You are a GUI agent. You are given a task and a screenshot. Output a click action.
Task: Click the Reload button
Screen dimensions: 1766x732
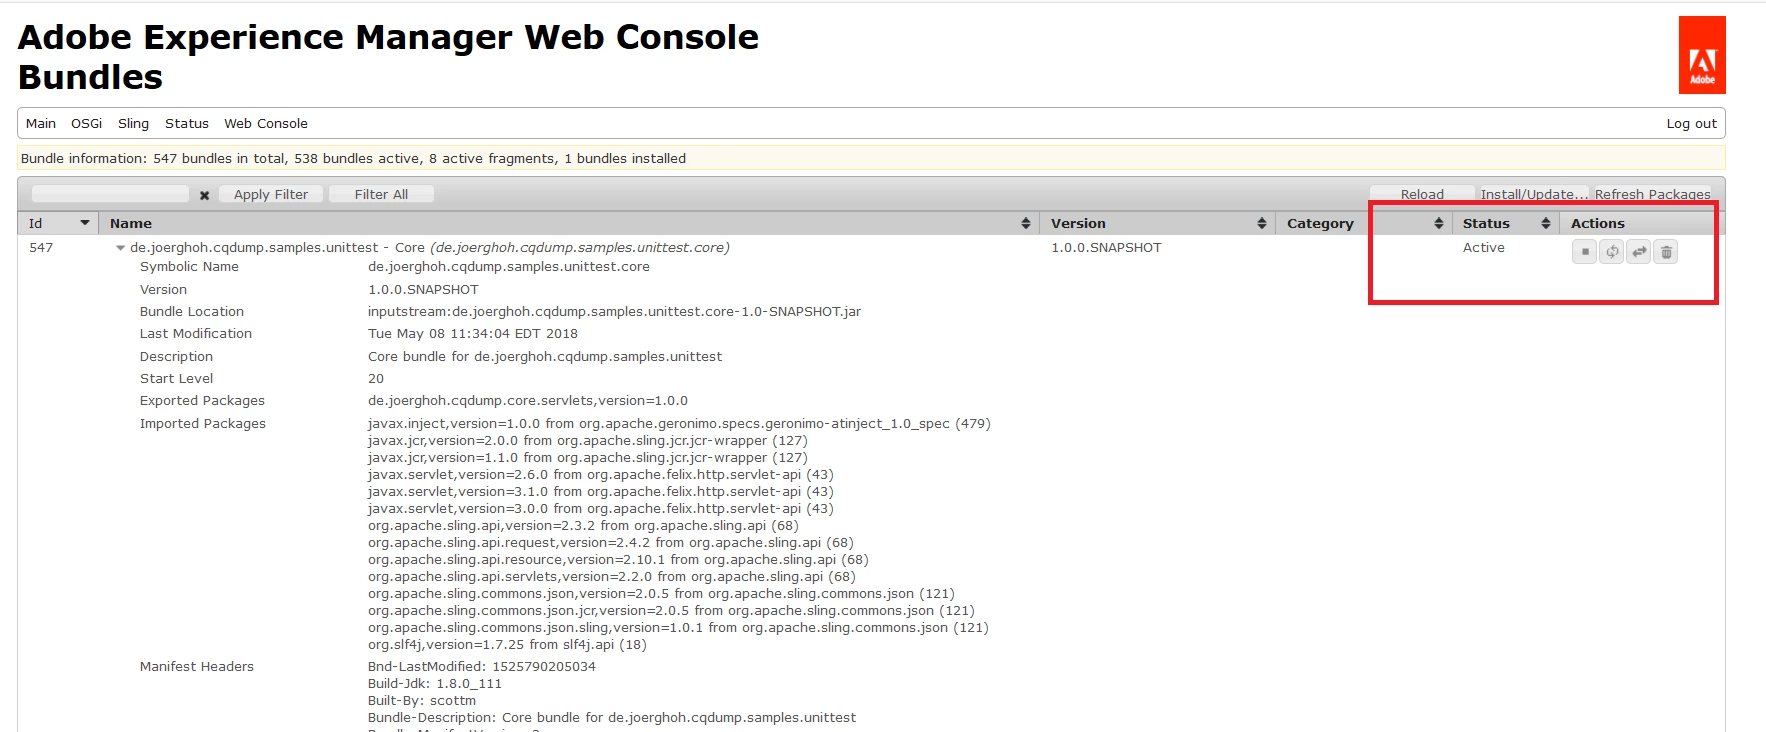[1422, 194]
